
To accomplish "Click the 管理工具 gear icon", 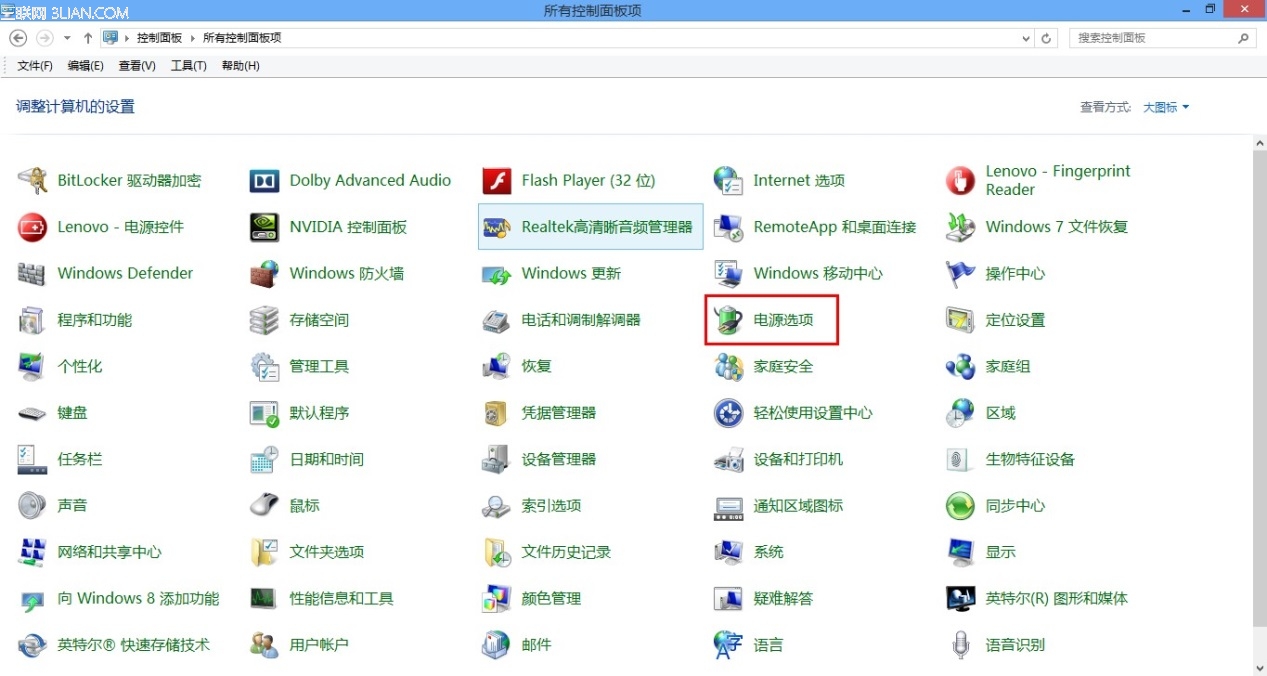I will [264, 366].
